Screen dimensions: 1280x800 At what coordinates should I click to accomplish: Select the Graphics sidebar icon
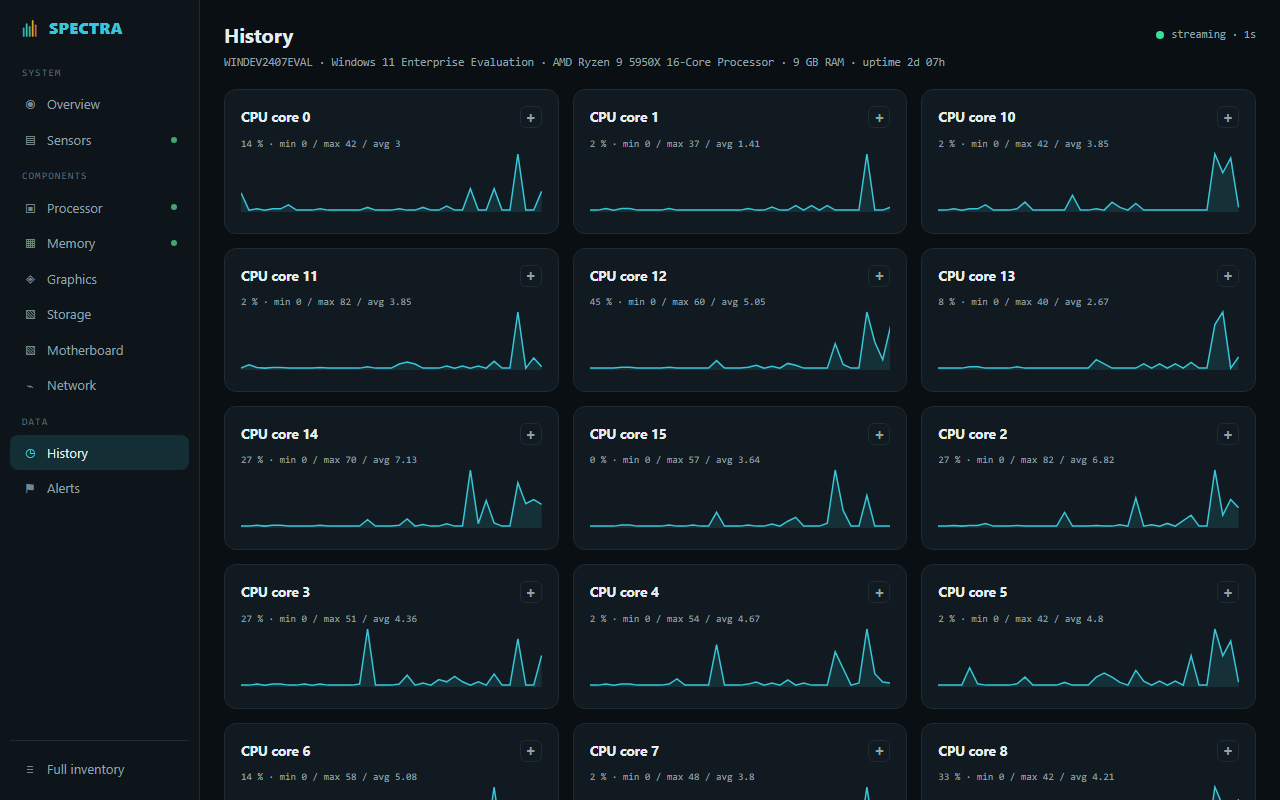(30, 279)
